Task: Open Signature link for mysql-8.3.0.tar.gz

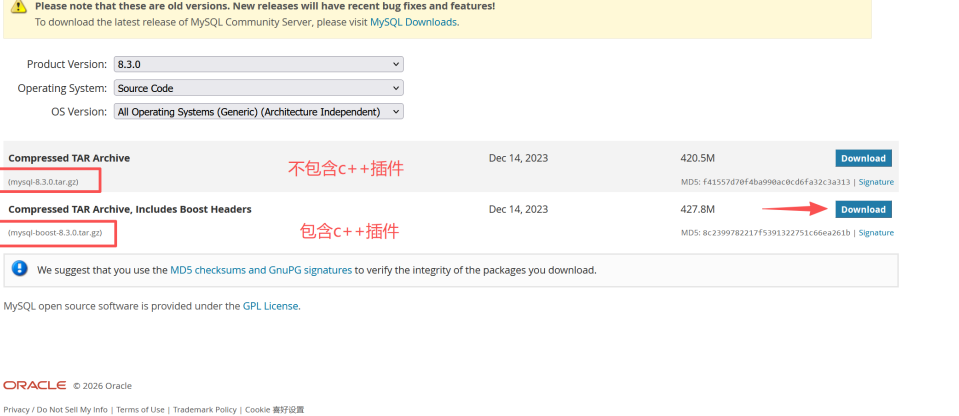Action: click(x=876, y=182)
